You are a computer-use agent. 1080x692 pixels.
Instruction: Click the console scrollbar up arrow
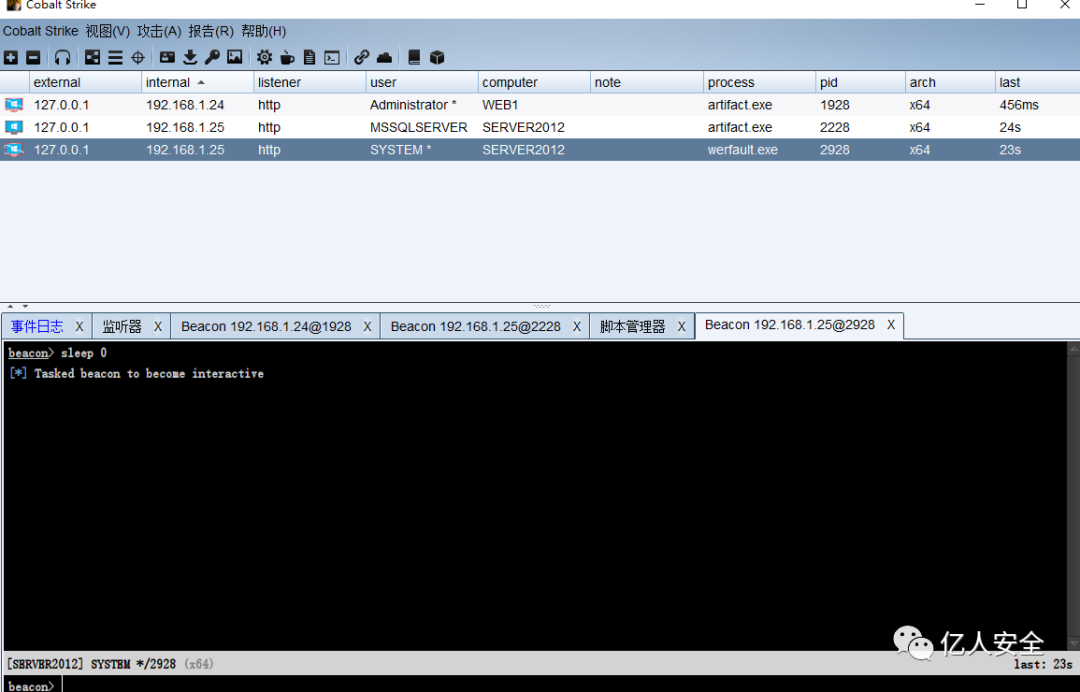[1073, 348]
